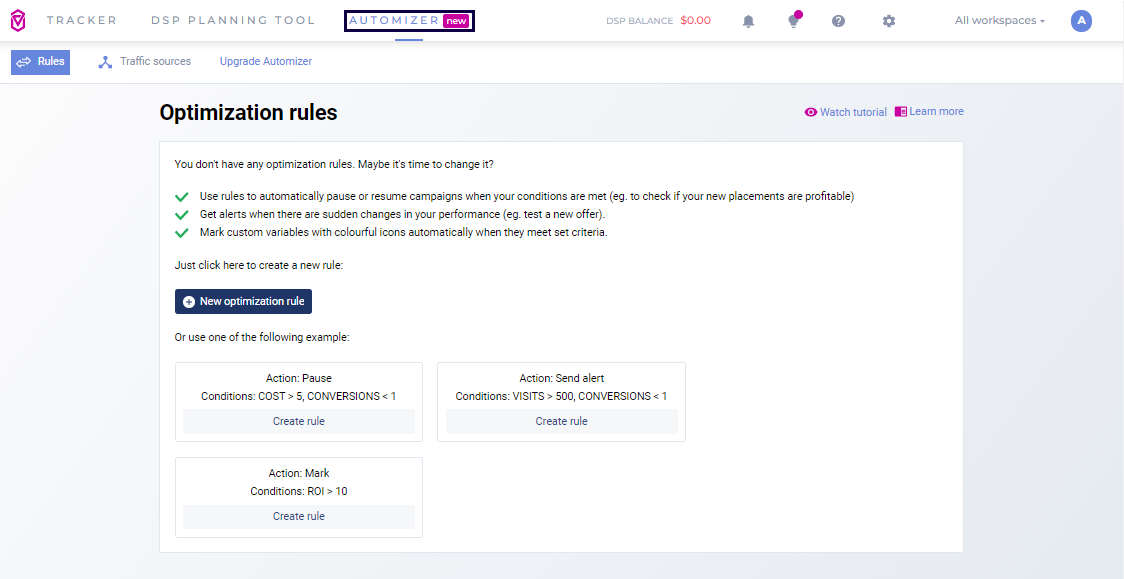Select the Automizer tab

point(409,20)
